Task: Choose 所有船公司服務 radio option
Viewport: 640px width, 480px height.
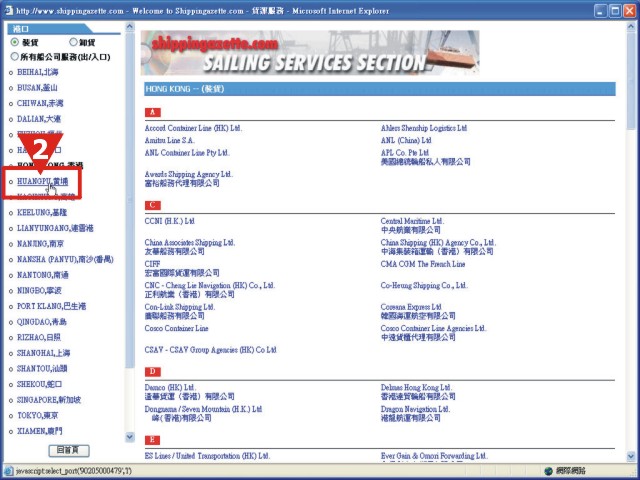Action: pos(15,56)
